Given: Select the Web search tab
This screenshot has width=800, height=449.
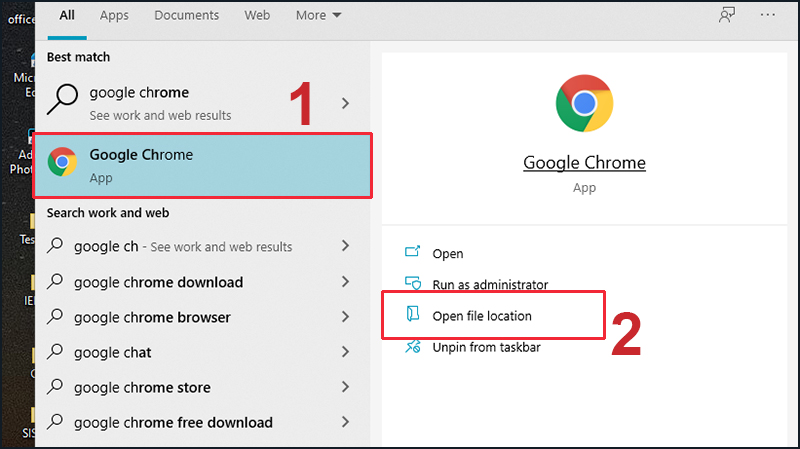Looking at the screenshot, I should point(257,16).
